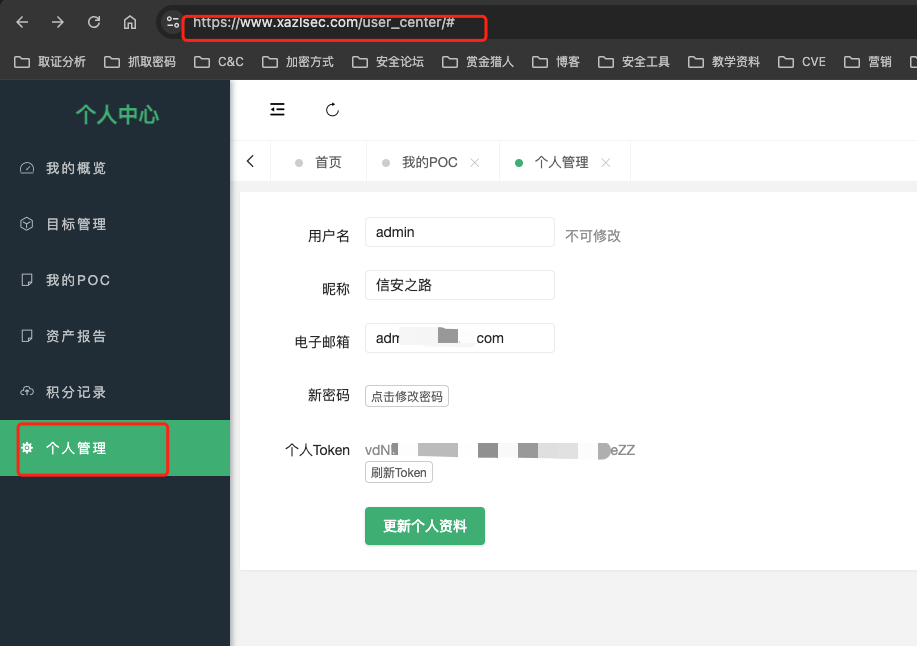The height and width of the screenshot is (646, 917).
Task: Open the 教学资料 bookmark folder
Action: (724, 62)
